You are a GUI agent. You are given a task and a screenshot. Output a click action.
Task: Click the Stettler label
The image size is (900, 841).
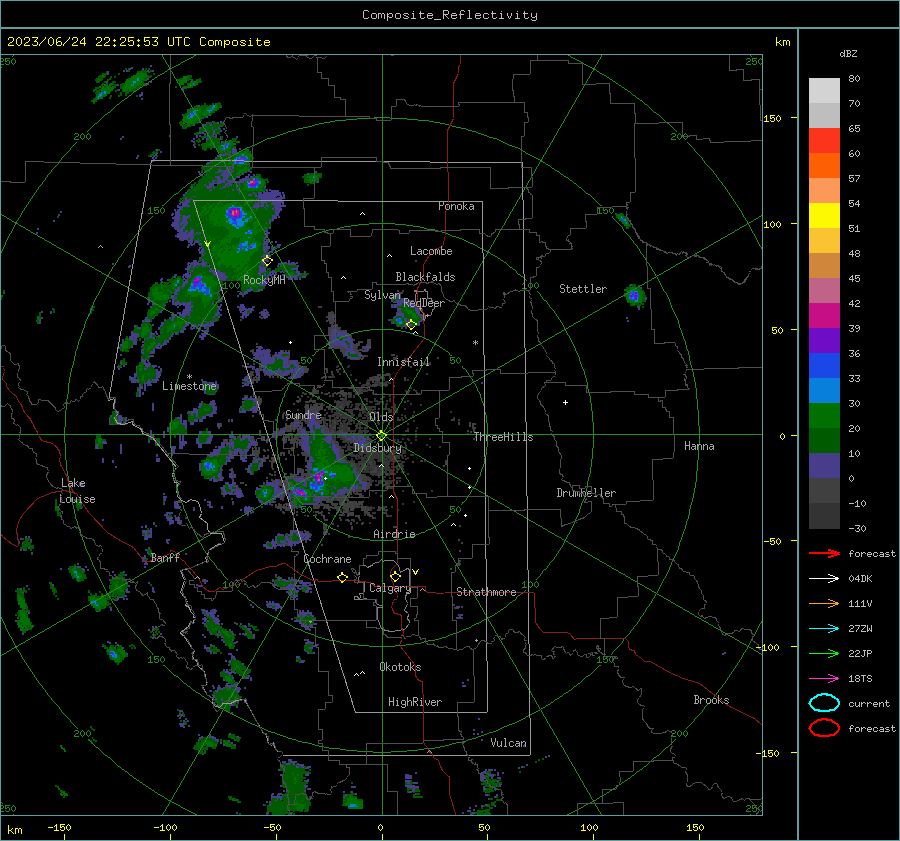pos(583,289)
